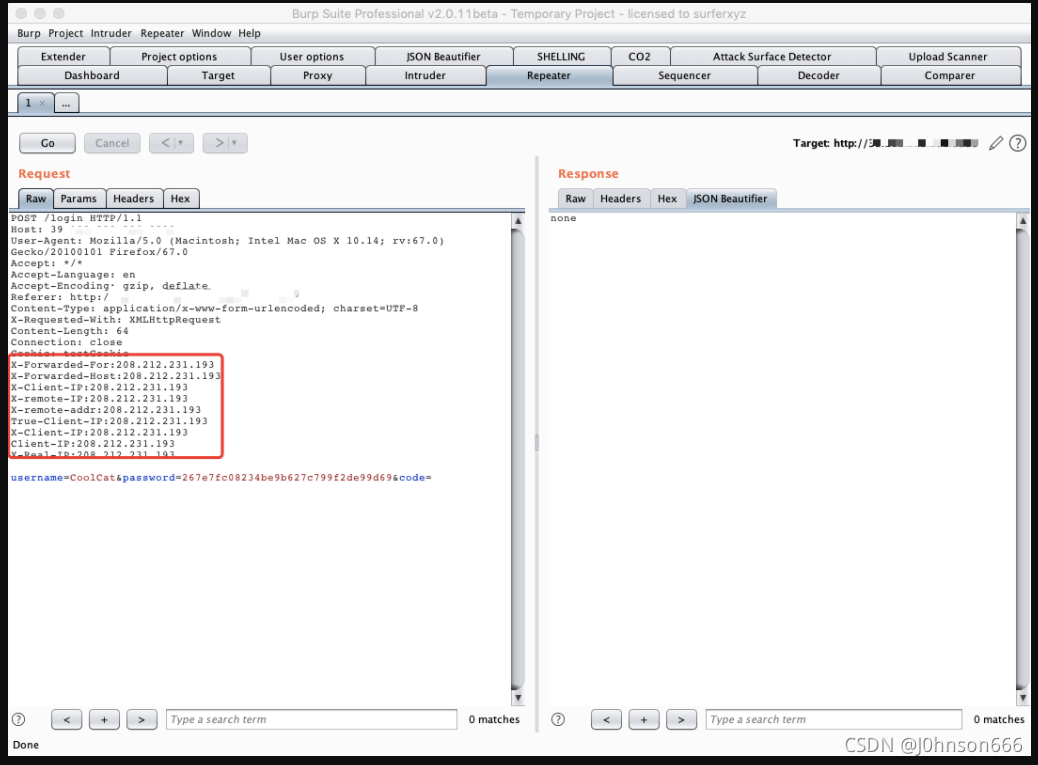Screen dimensions: 1038x765
Task: Select the request Hex tab
Action: coord(180,199)
